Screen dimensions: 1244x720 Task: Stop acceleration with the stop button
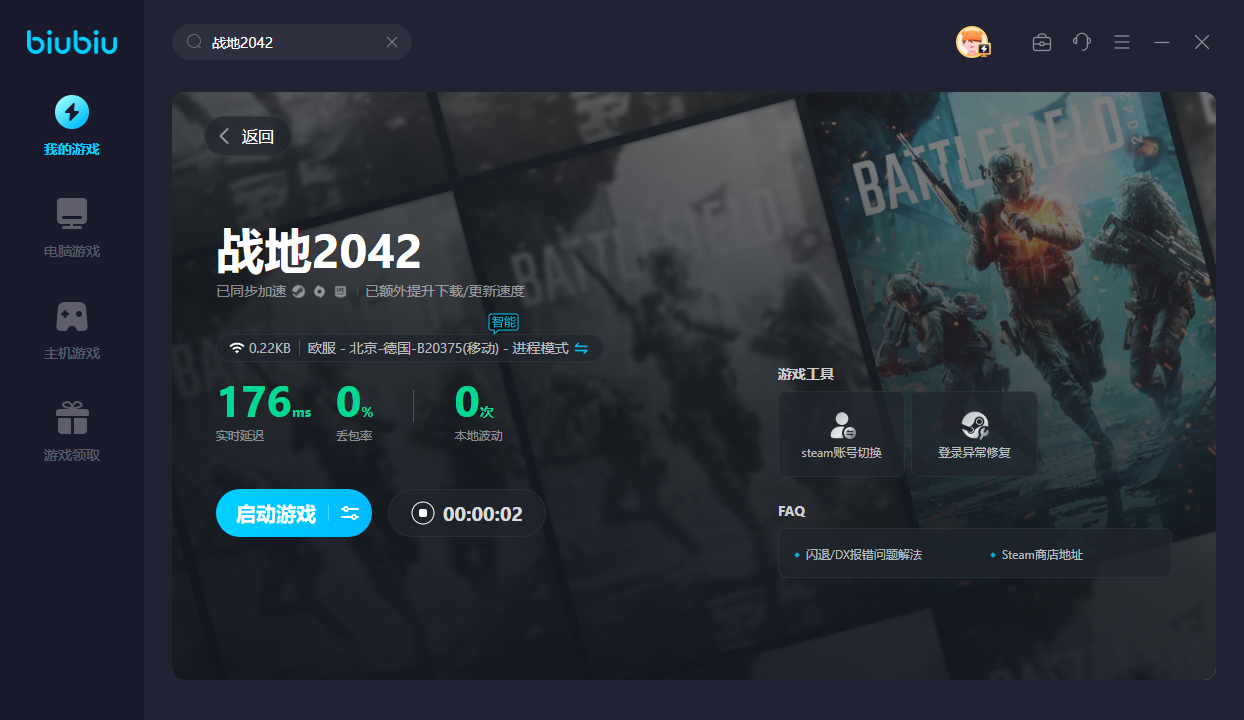[423, 513]
